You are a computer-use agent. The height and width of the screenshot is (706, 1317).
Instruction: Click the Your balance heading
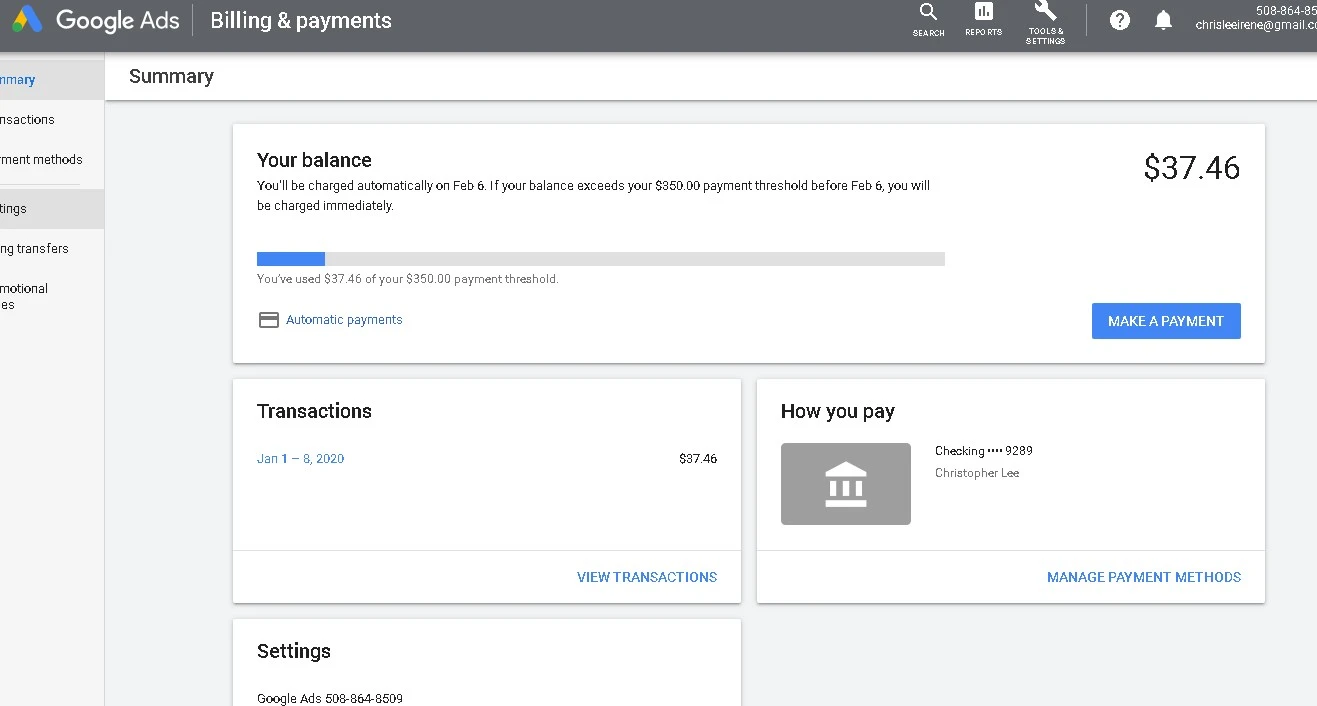point(314,160)
